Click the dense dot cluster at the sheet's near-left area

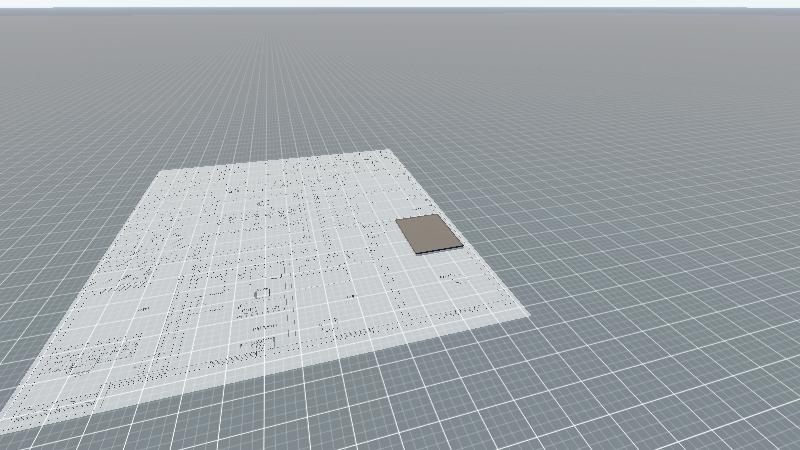pos(90,355)
